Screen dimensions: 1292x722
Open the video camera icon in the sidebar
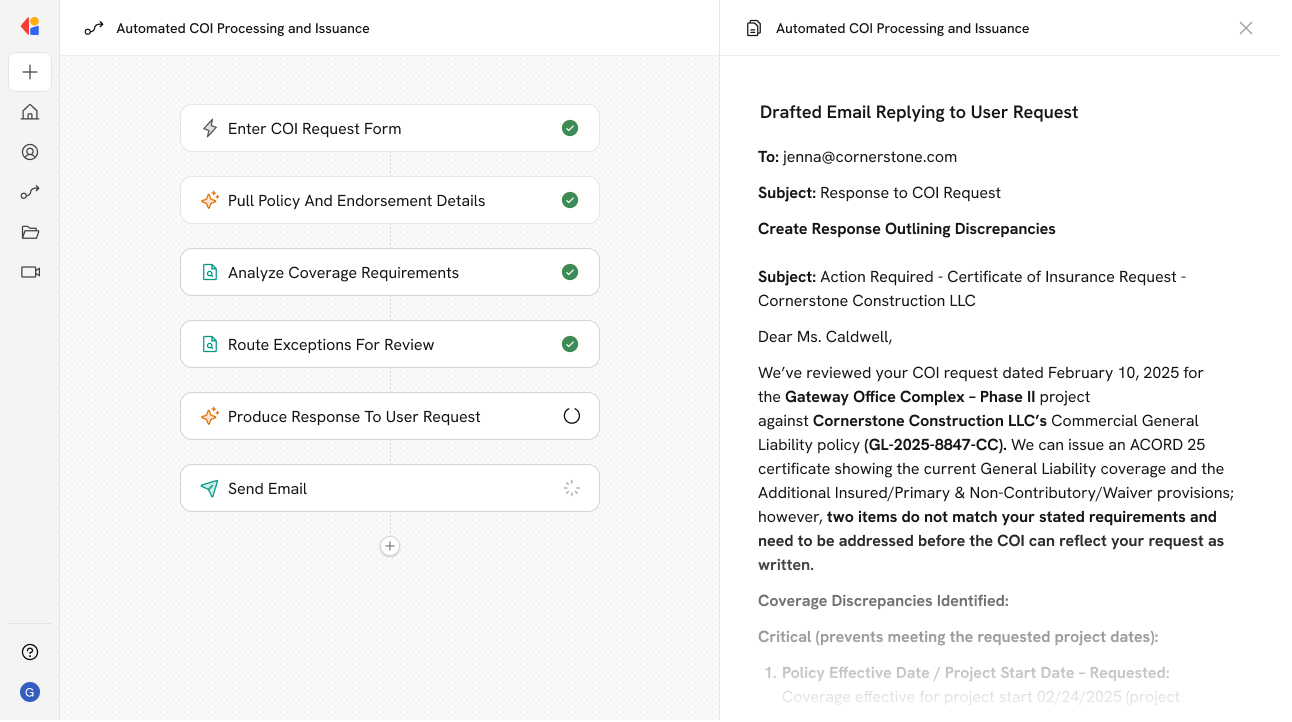(30, 272)
